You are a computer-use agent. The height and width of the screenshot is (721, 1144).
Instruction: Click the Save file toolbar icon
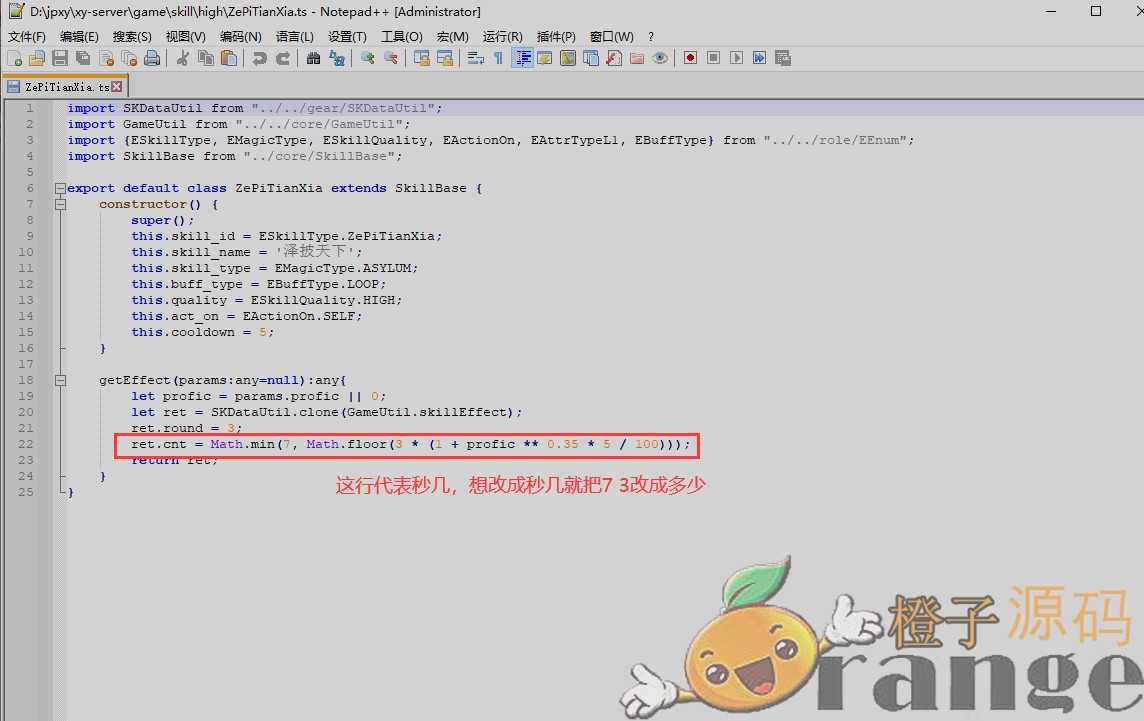60,59
